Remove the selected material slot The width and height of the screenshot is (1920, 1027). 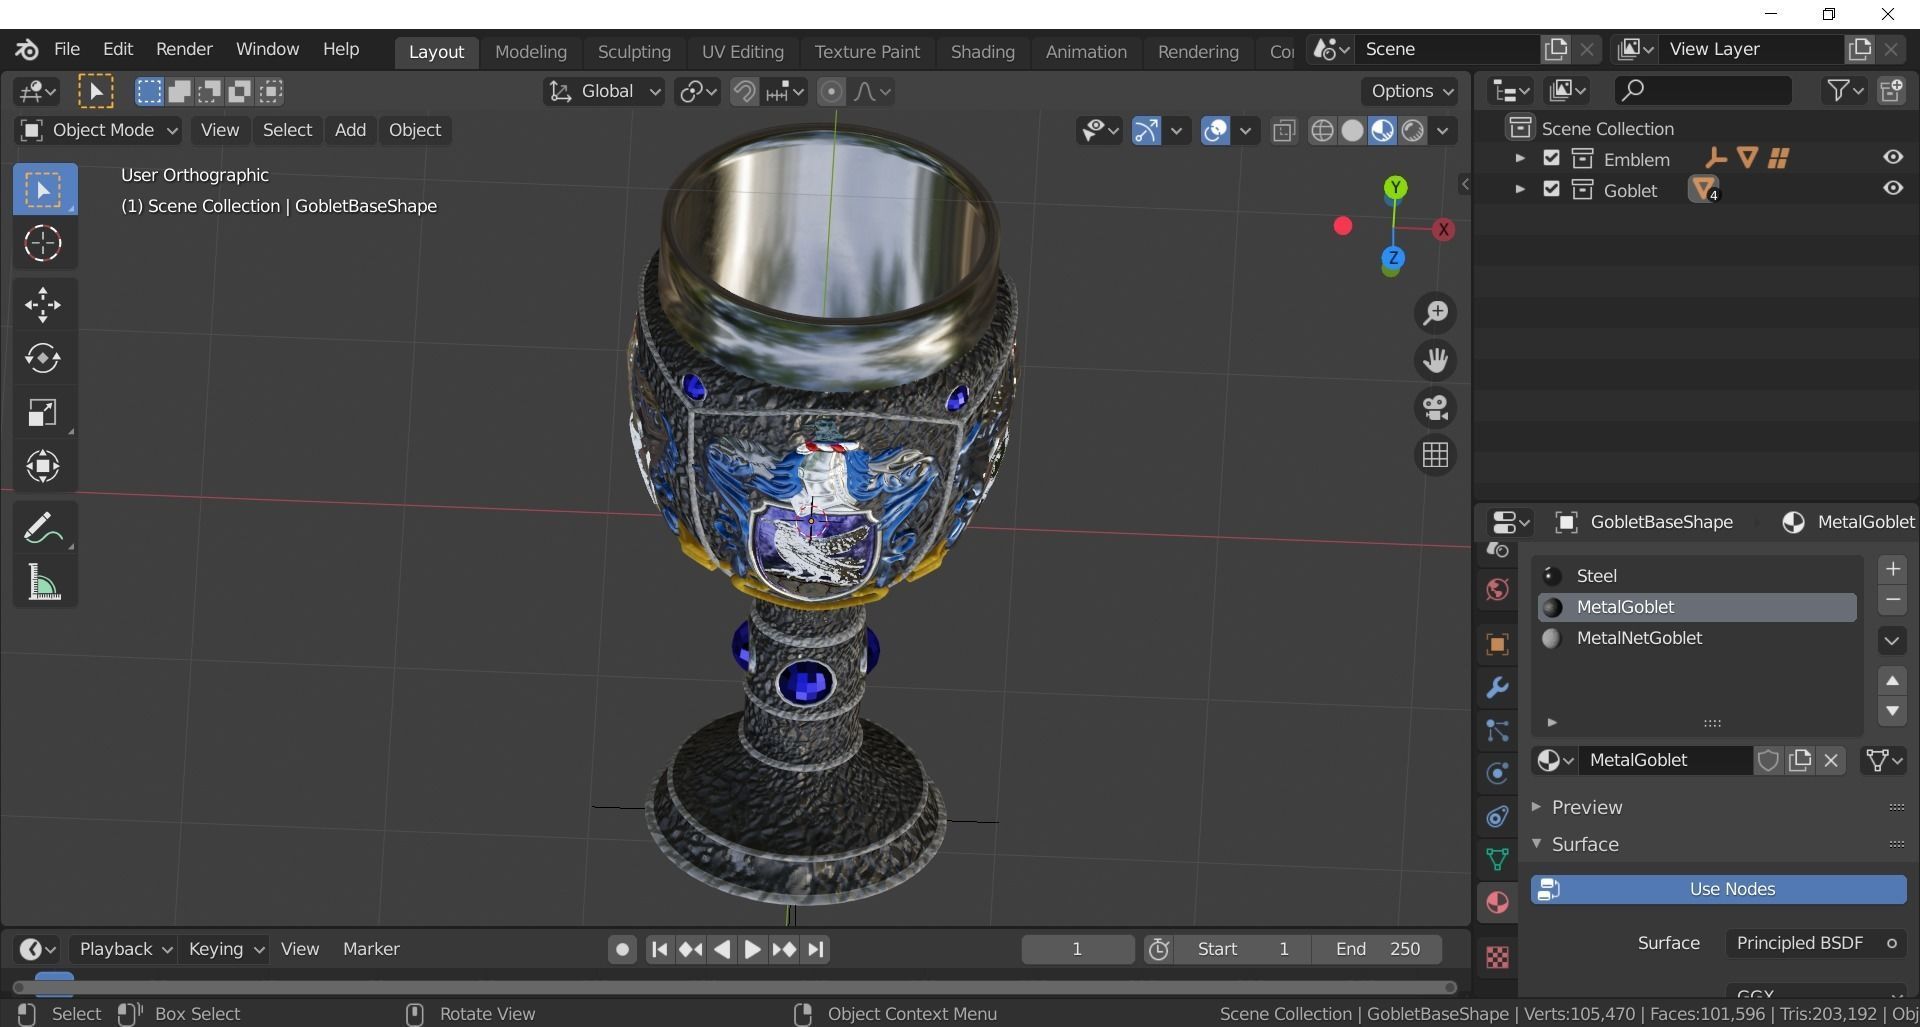click(x=1892, y=600)
